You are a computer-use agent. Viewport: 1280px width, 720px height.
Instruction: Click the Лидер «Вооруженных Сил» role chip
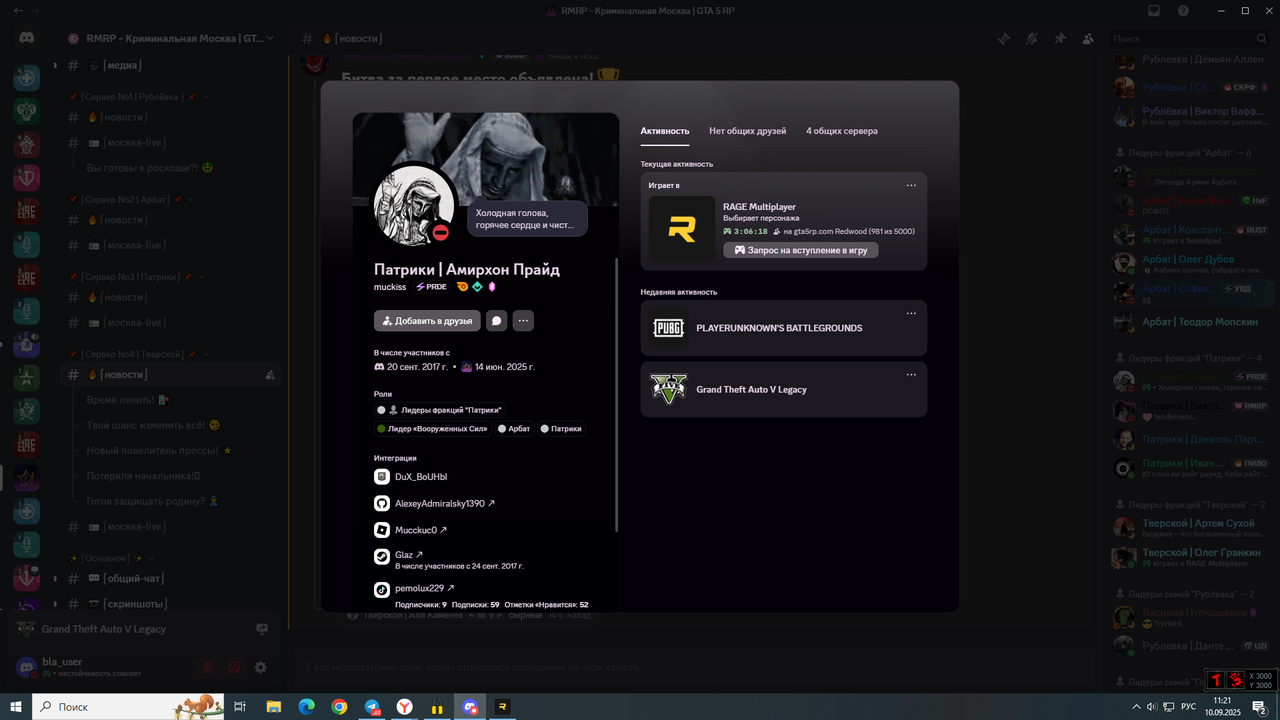click(433, 428)
